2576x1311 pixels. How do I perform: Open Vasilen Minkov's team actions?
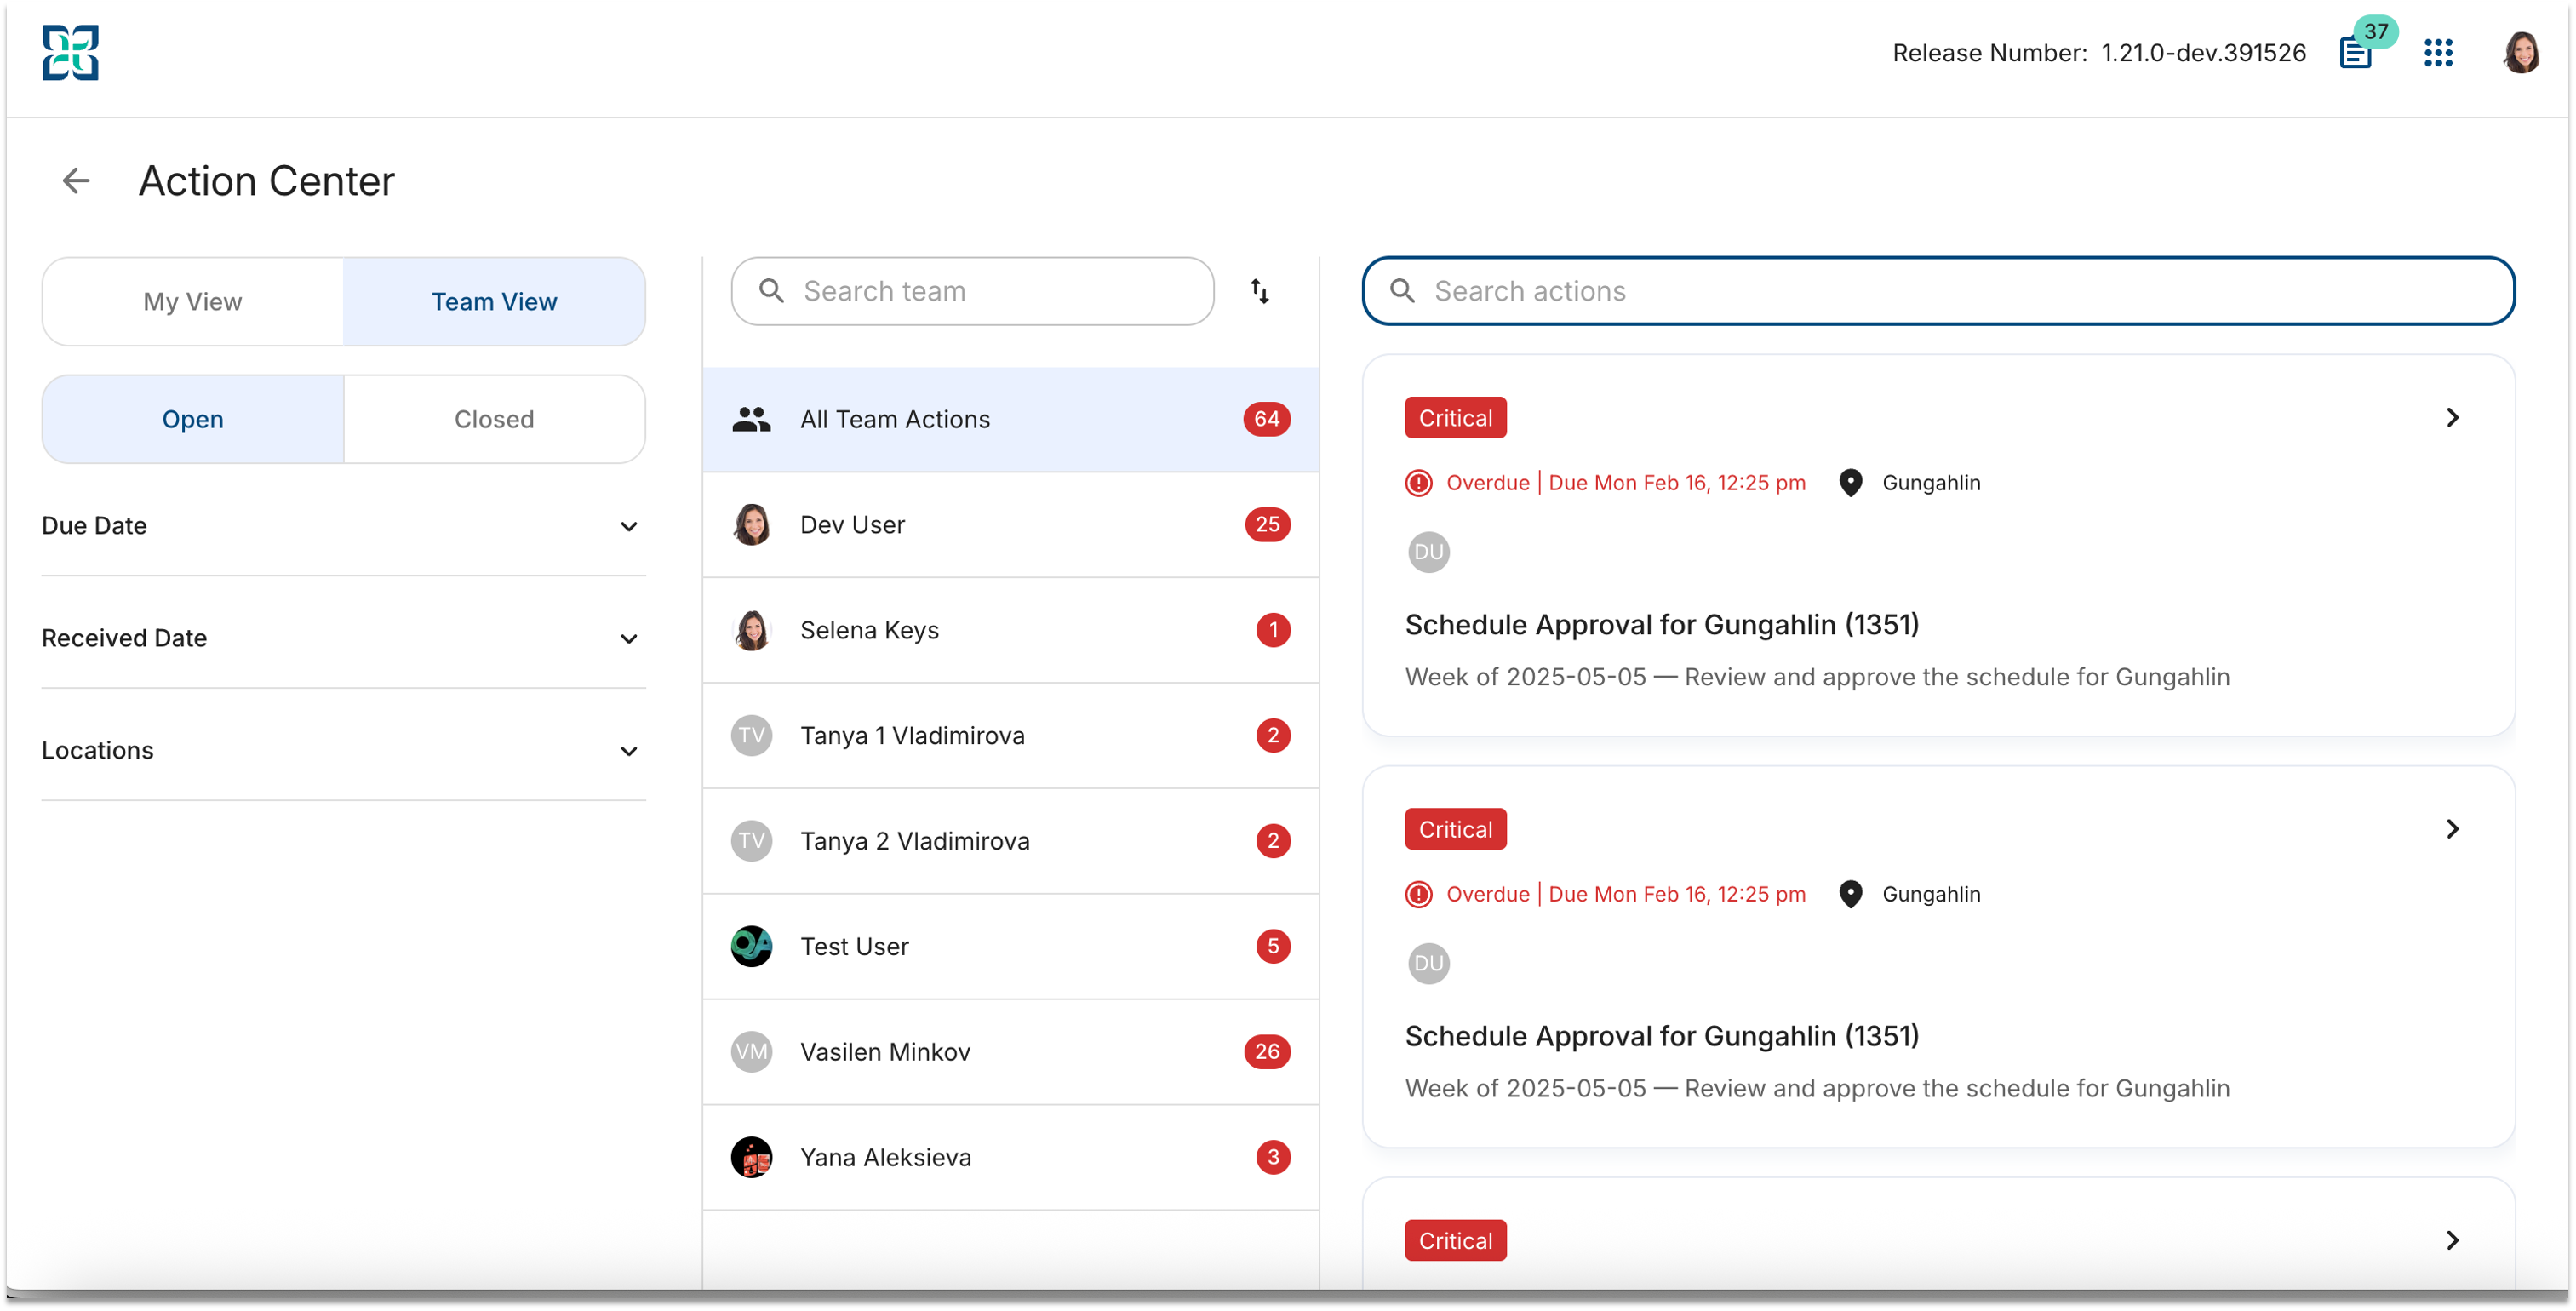pyautogui.click(x=1010, y=1052)
